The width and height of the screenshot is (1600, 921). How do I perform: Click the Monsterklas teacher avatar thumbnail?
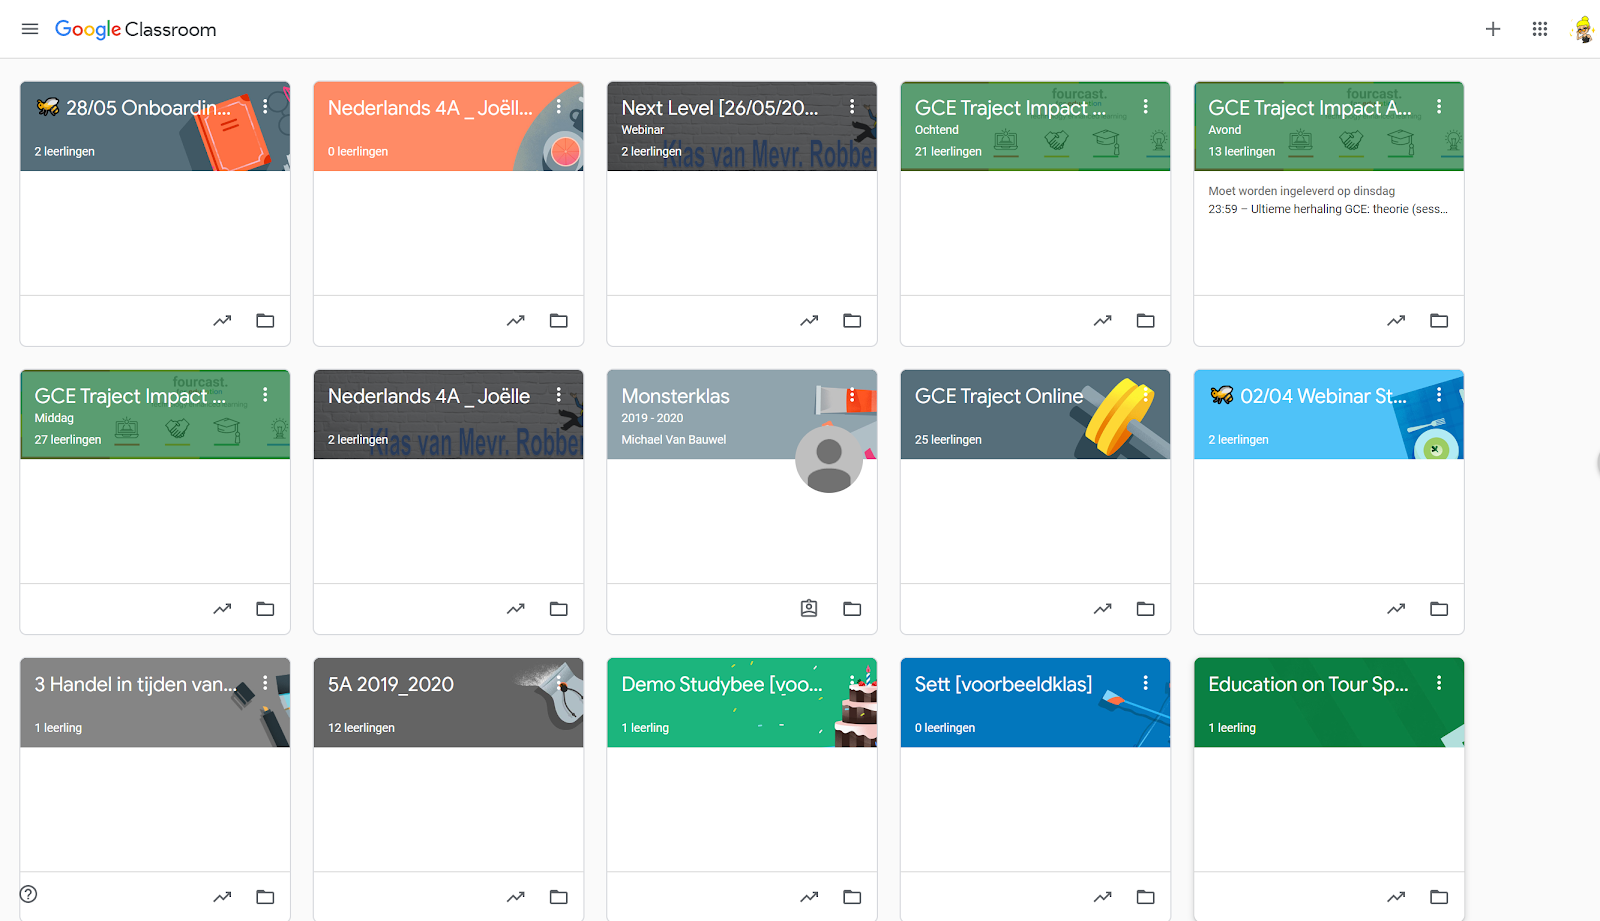[829, 459]
